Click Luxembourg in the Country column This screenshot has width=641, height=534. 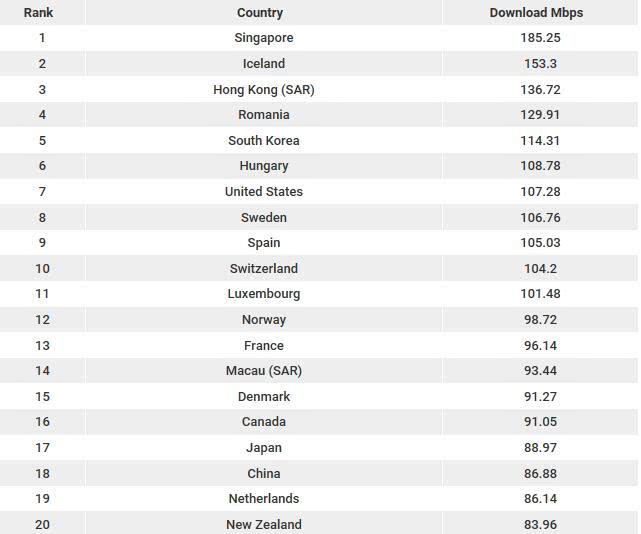point(263,294)
